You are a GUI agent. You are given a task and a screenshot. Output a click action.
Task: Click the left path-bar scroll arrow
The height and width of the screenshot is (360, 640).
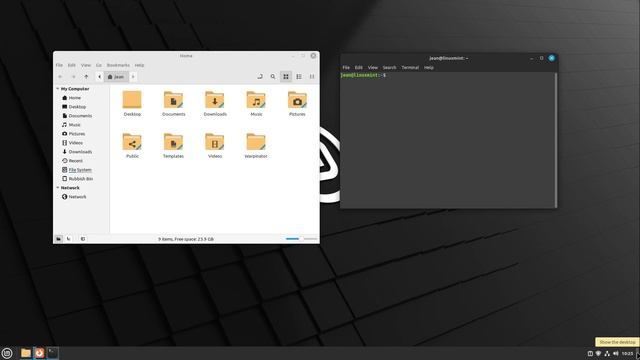[x=99, y=77]
